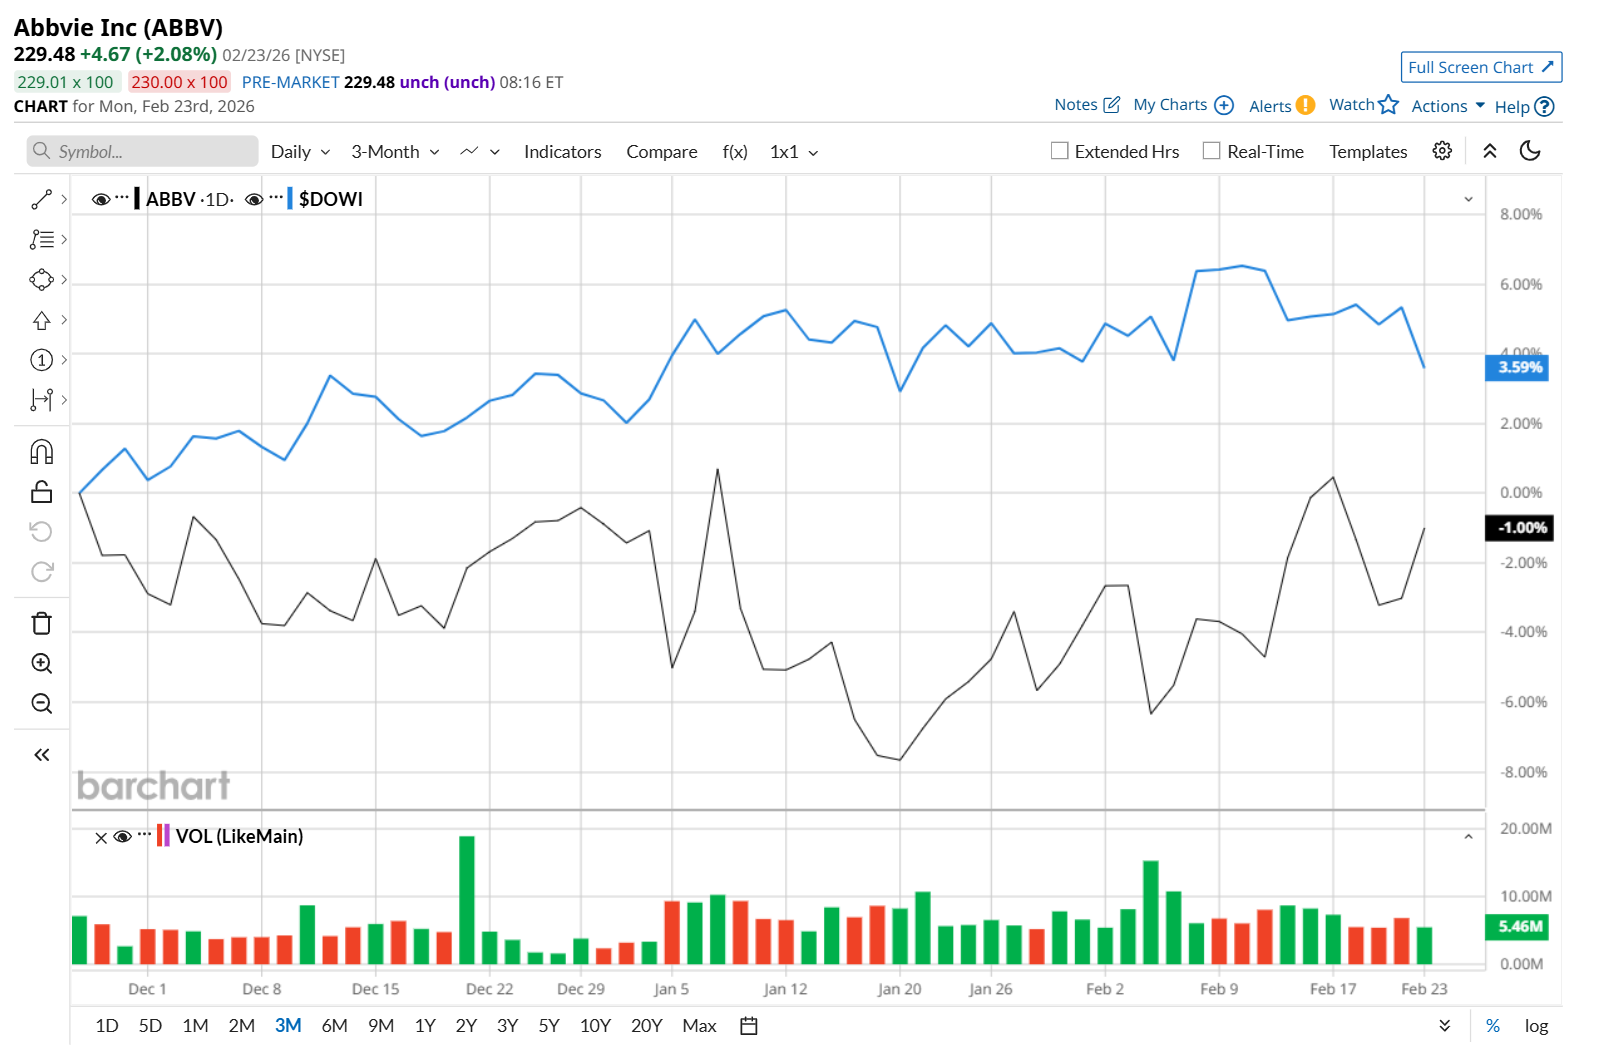Click the Alerts link
This screenshot has width=1623, height=1049.
[x=1270, y=106]
